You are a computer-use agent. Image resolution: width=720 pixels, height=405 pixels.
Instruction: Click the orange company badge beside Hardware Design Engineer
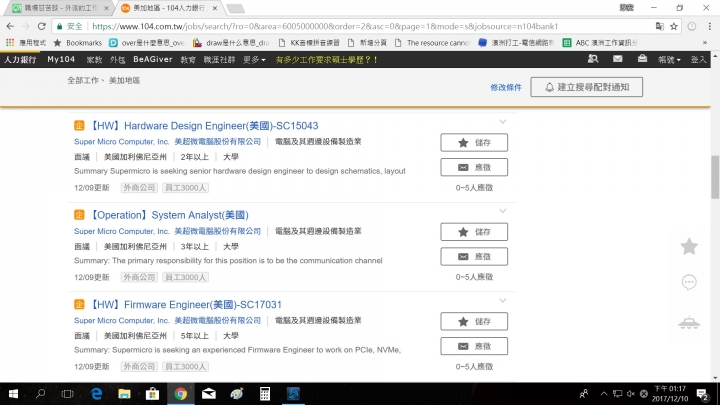point(79,125)
